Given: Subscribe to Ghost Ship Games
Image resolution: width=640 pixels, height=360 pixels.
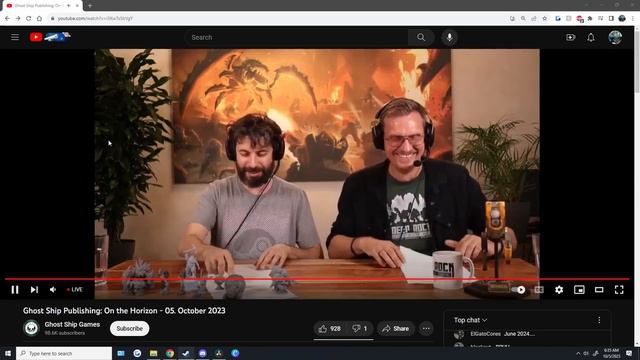Looking at the screenshot, I should [x=129, y=328].
